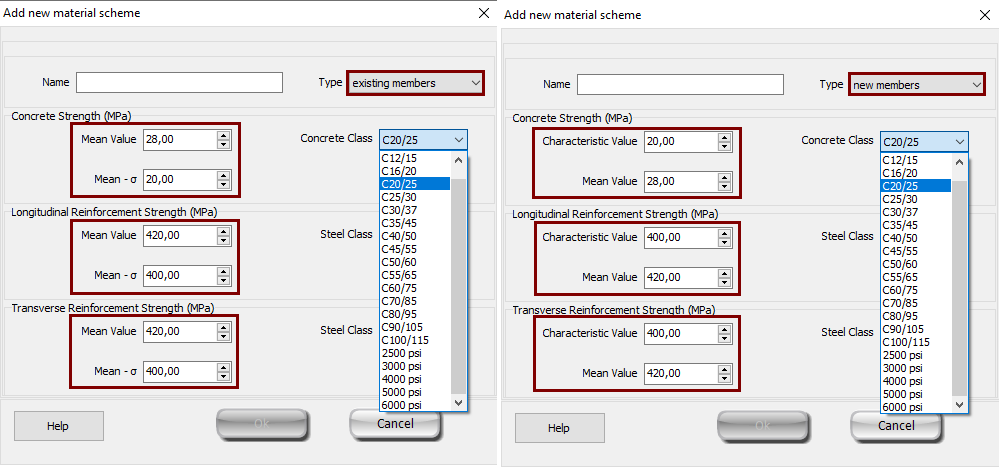This screenshot has width=999, height=467.
Task: Select C50/60 in the new members dialog list
Action: [901, 263]
